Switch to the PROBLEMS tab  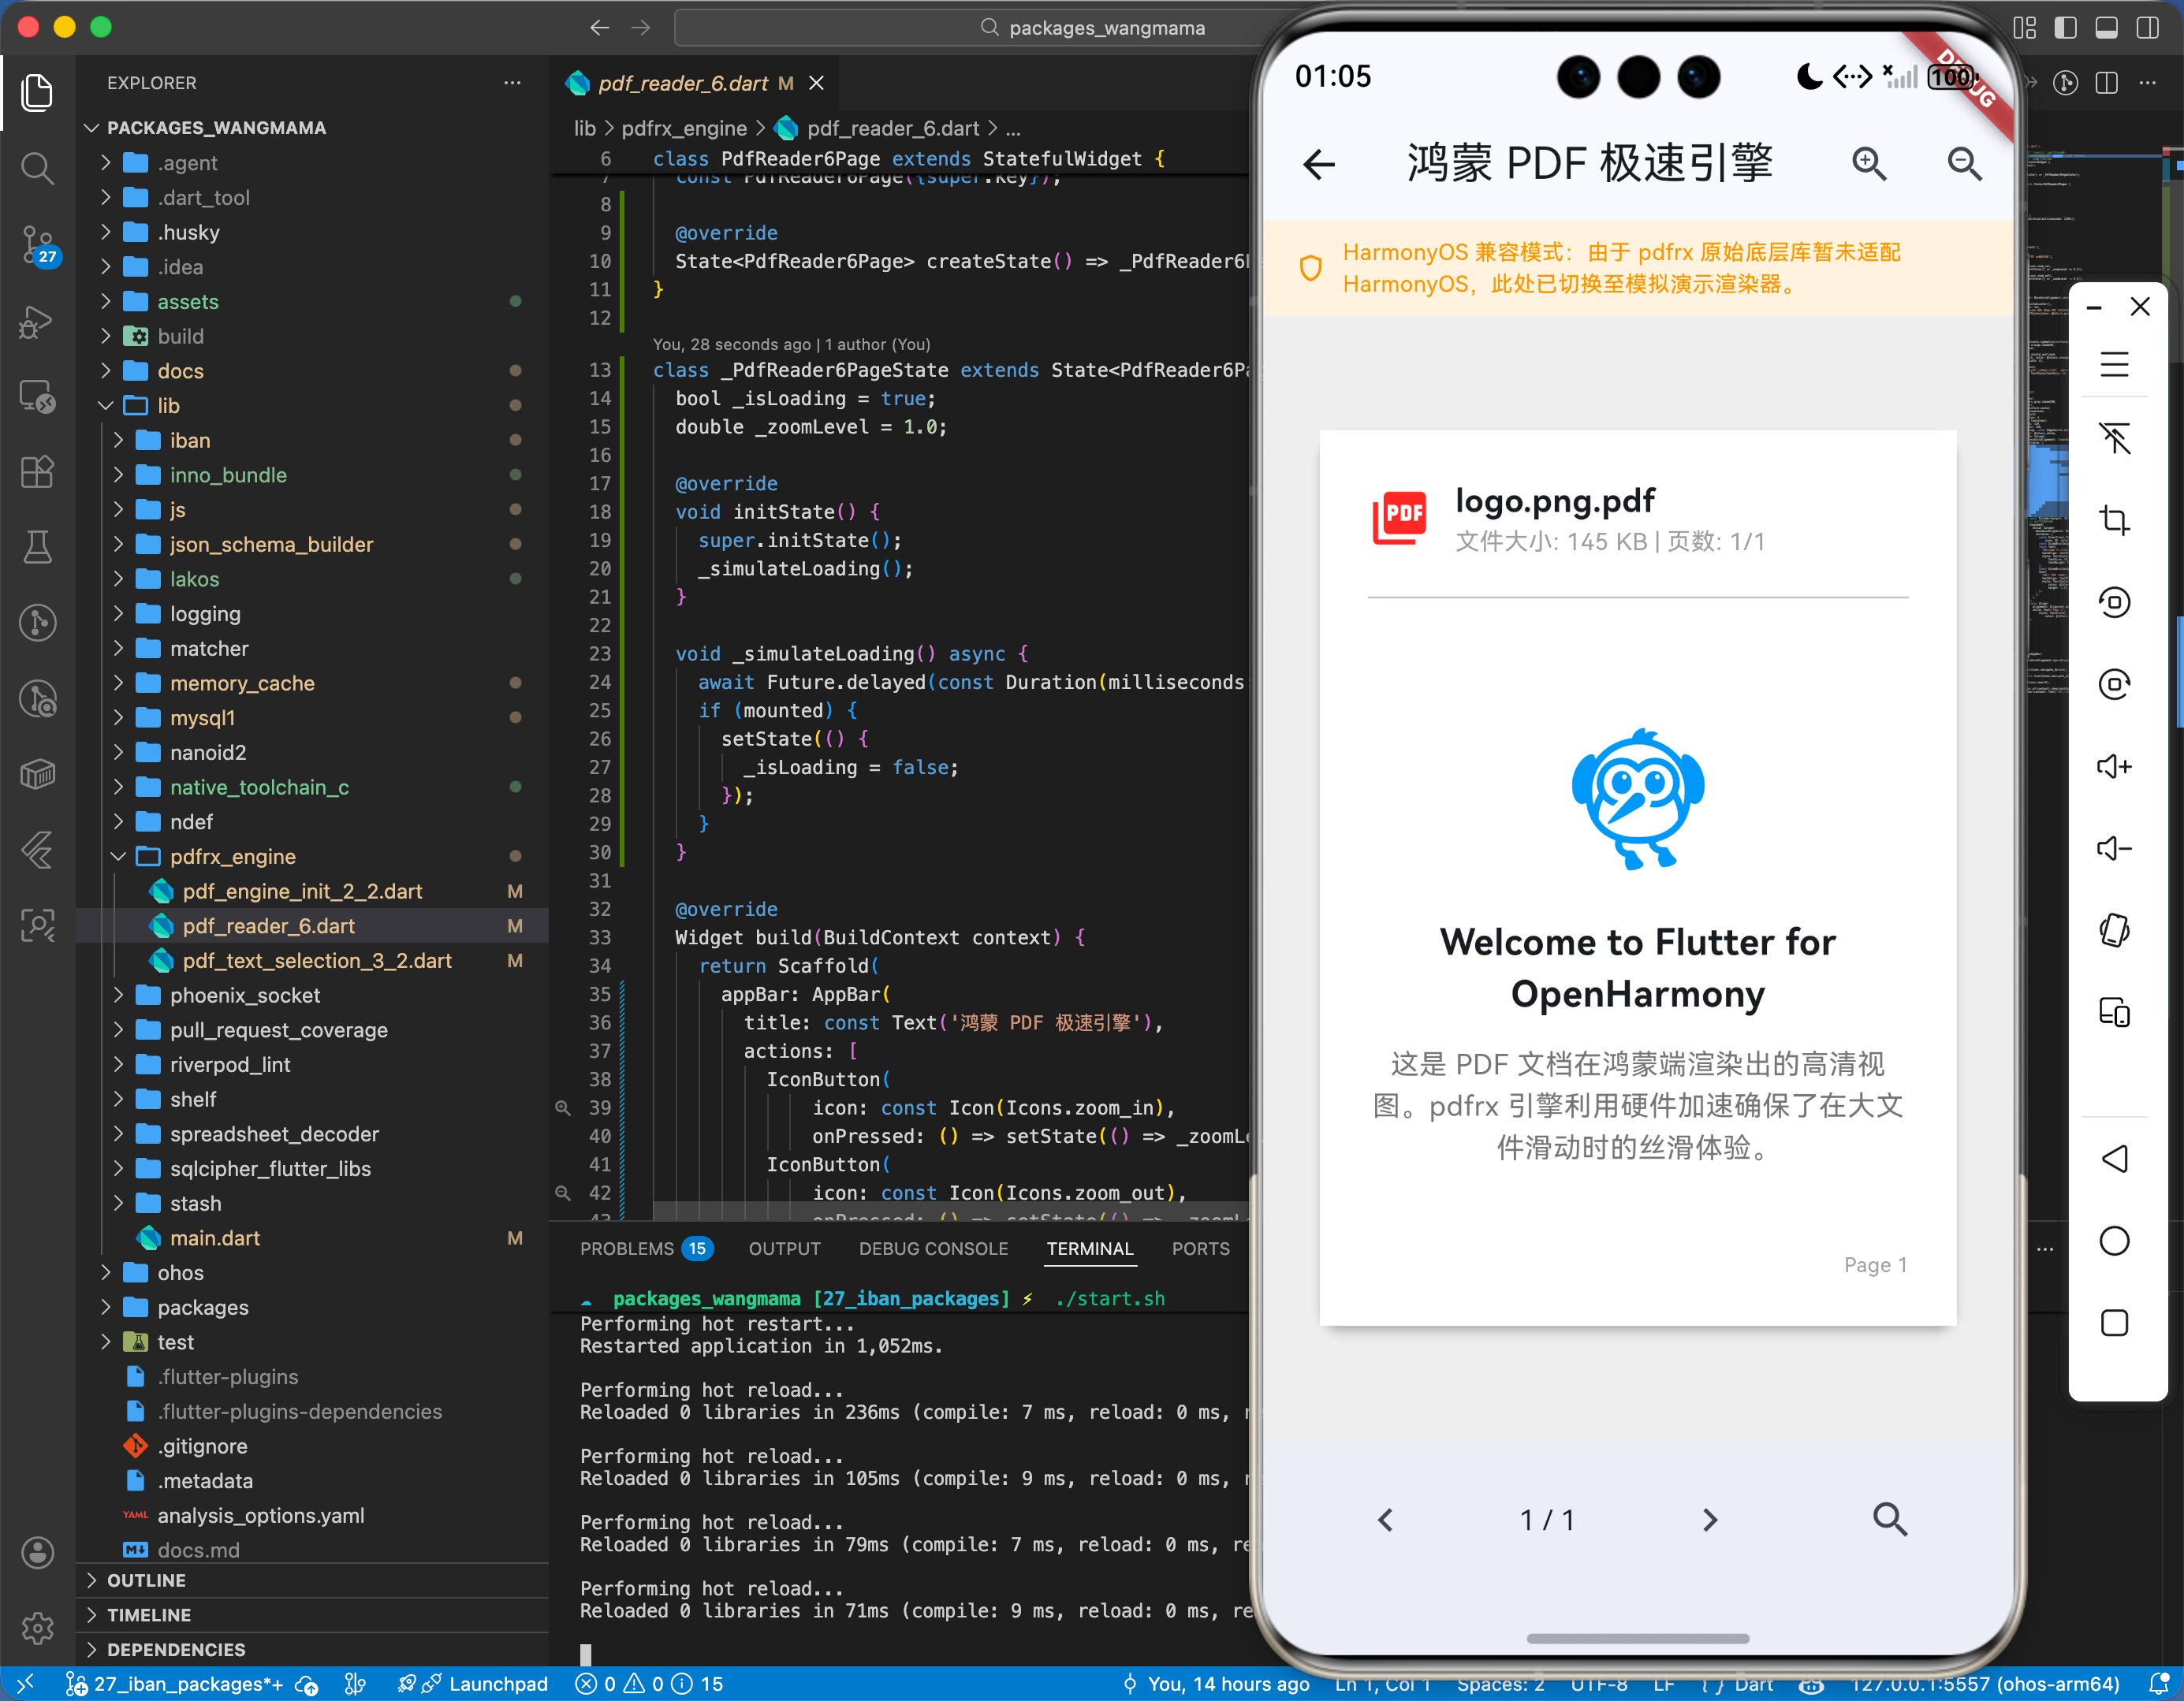click(x=626, y=1248)
